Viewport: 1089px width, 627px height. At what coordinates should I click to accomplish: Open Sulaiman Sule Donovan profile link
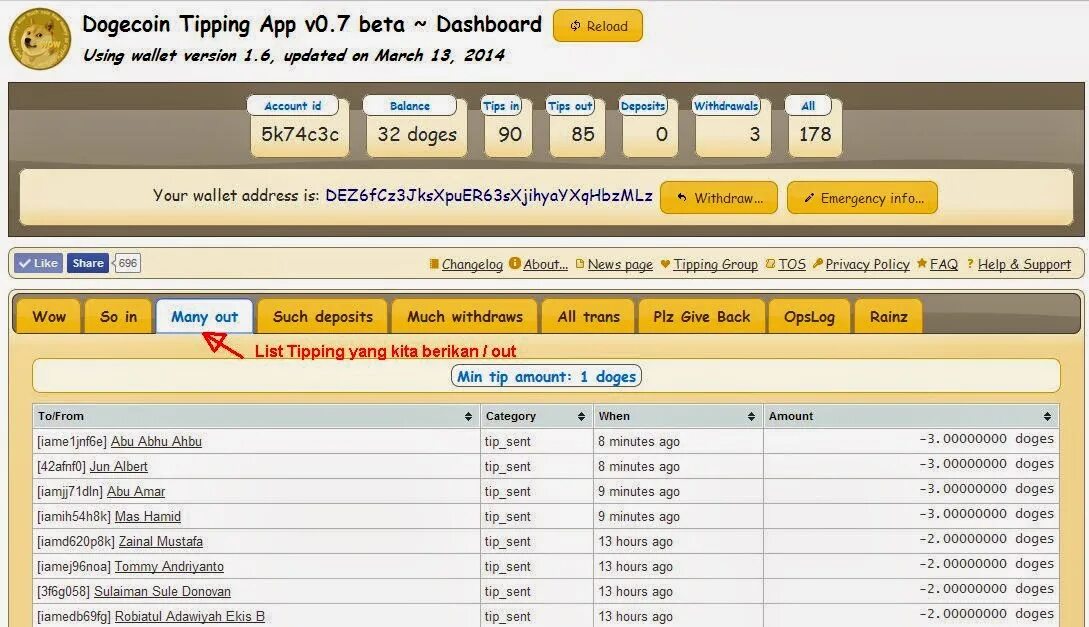163,592
